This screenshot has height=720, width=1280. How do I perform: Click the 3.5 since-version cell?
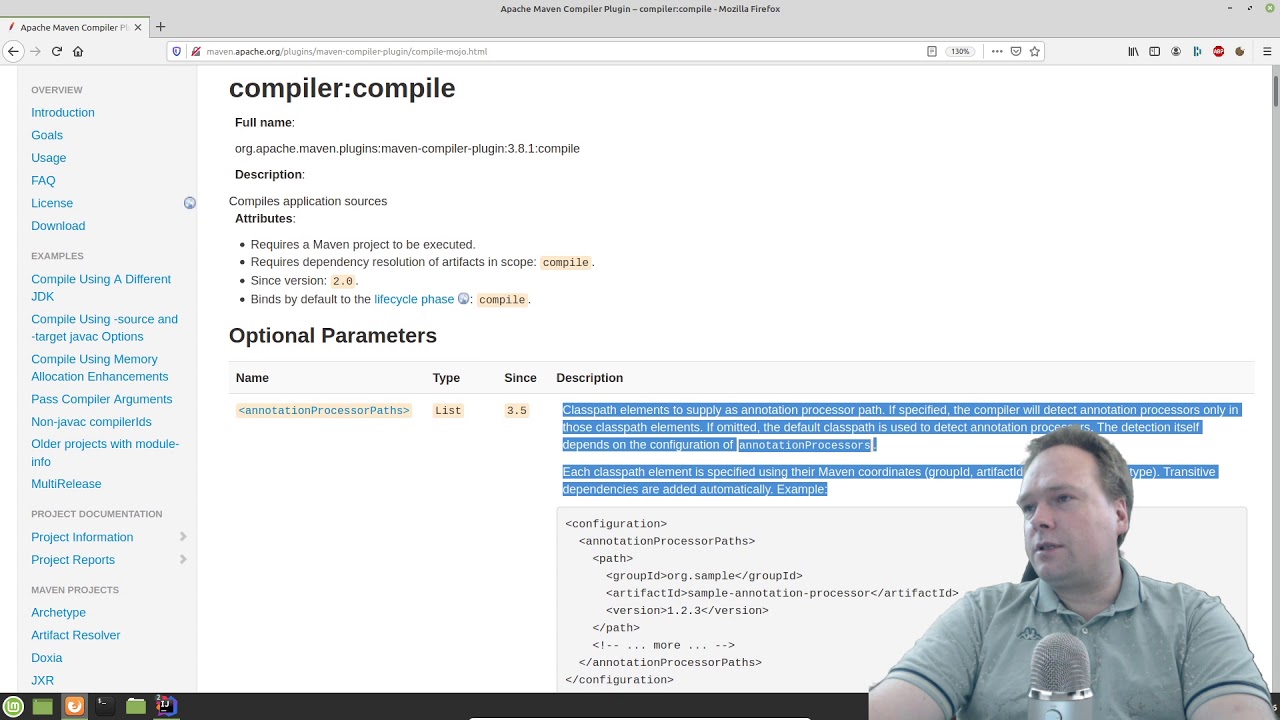[516, 411]
